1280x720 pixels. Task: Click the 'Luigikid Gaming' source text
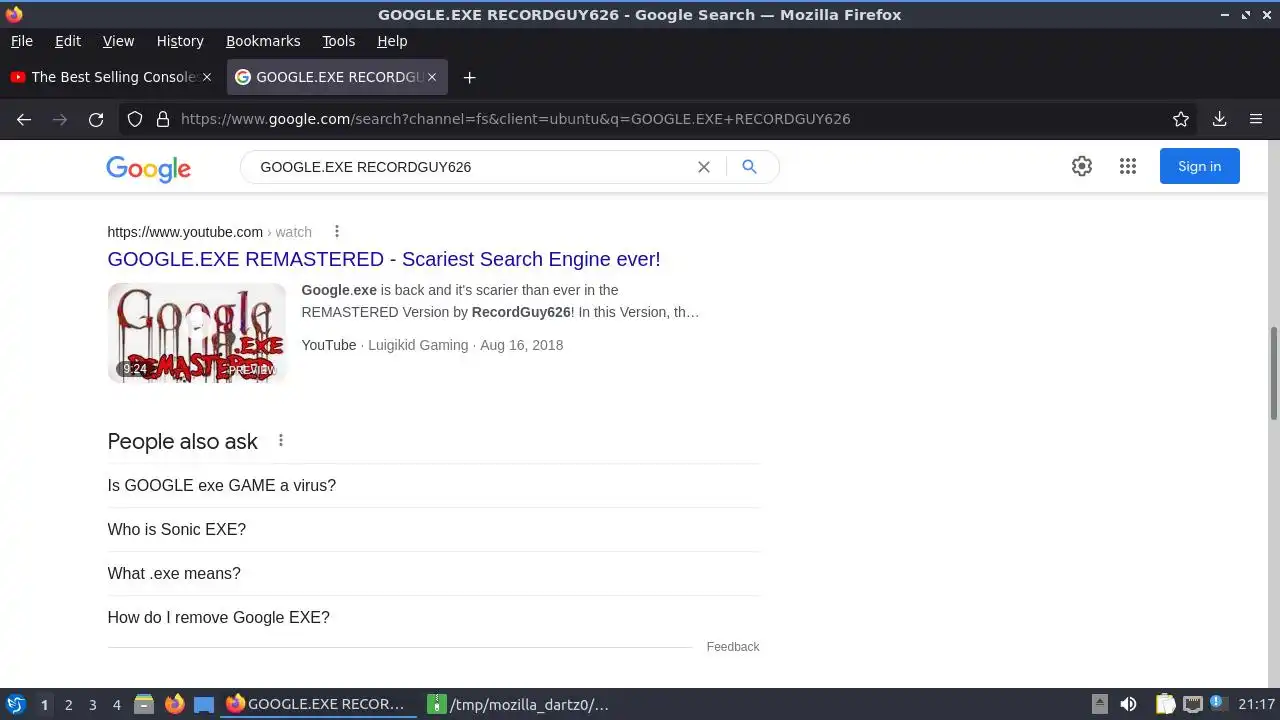coord(418,345)
